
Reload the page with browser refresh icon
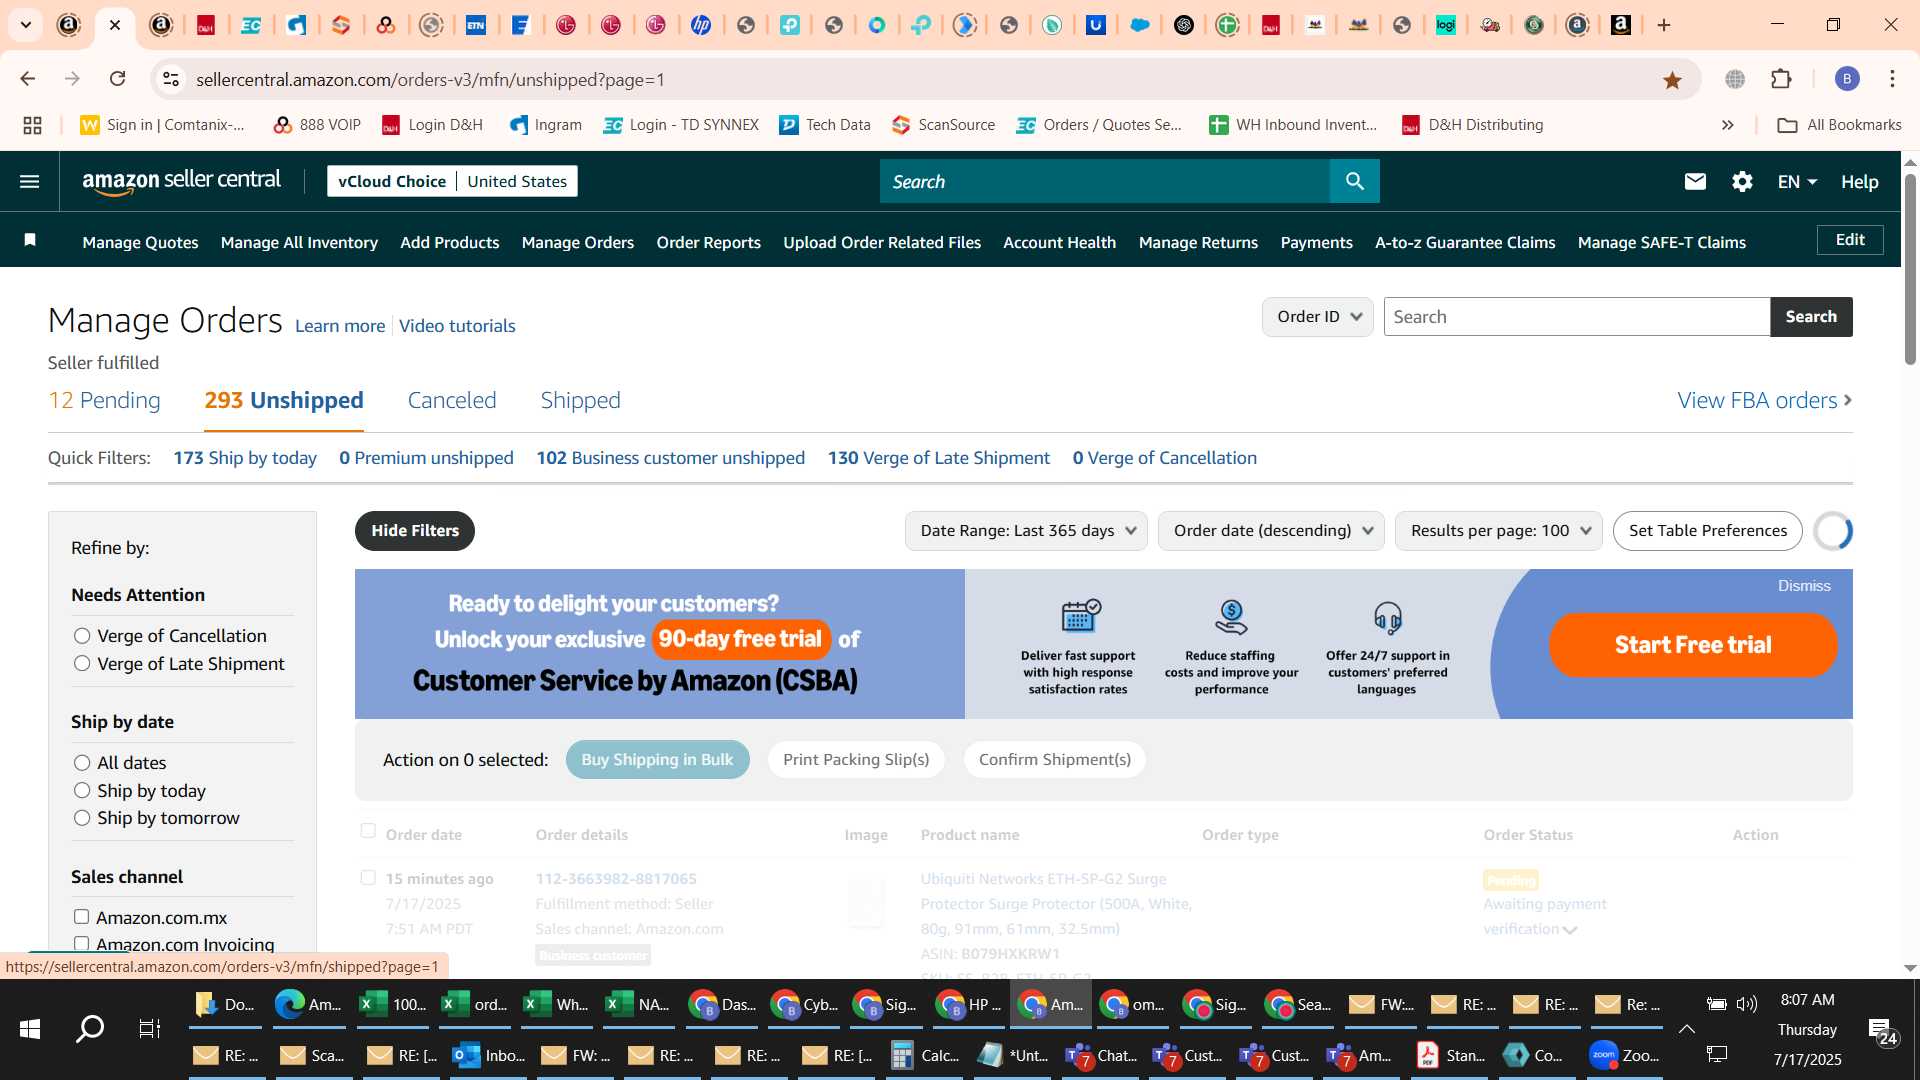(x=117, y=79)
